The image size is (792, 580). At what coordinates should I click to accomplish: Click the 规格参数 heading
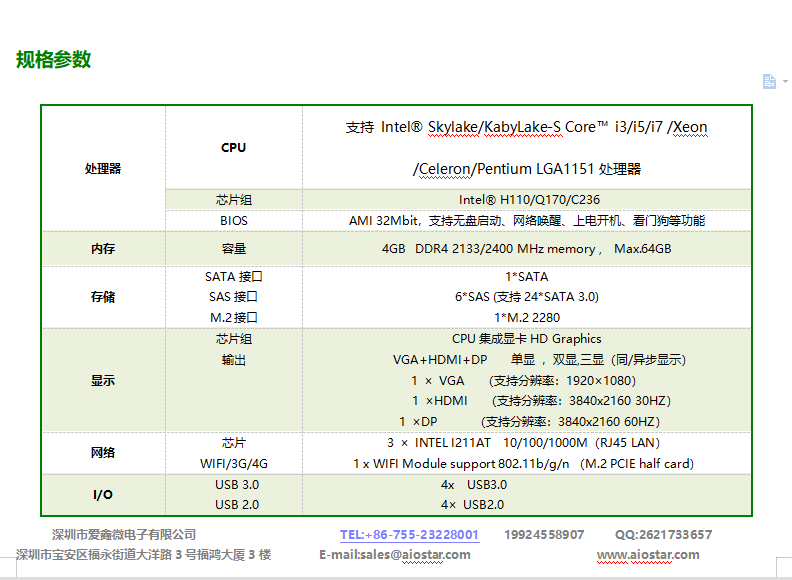click(x=54, y=59)
